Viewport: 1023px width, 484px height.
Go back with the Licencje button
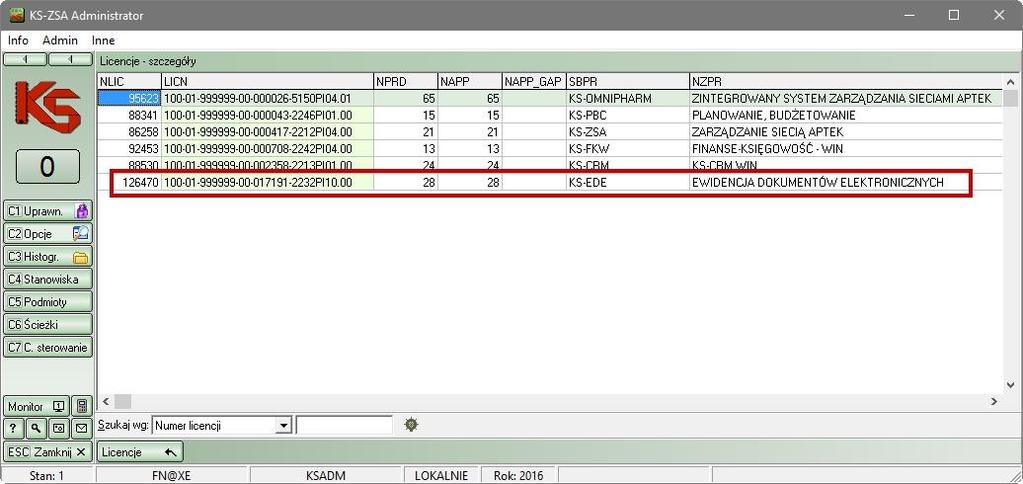point(140,451)
